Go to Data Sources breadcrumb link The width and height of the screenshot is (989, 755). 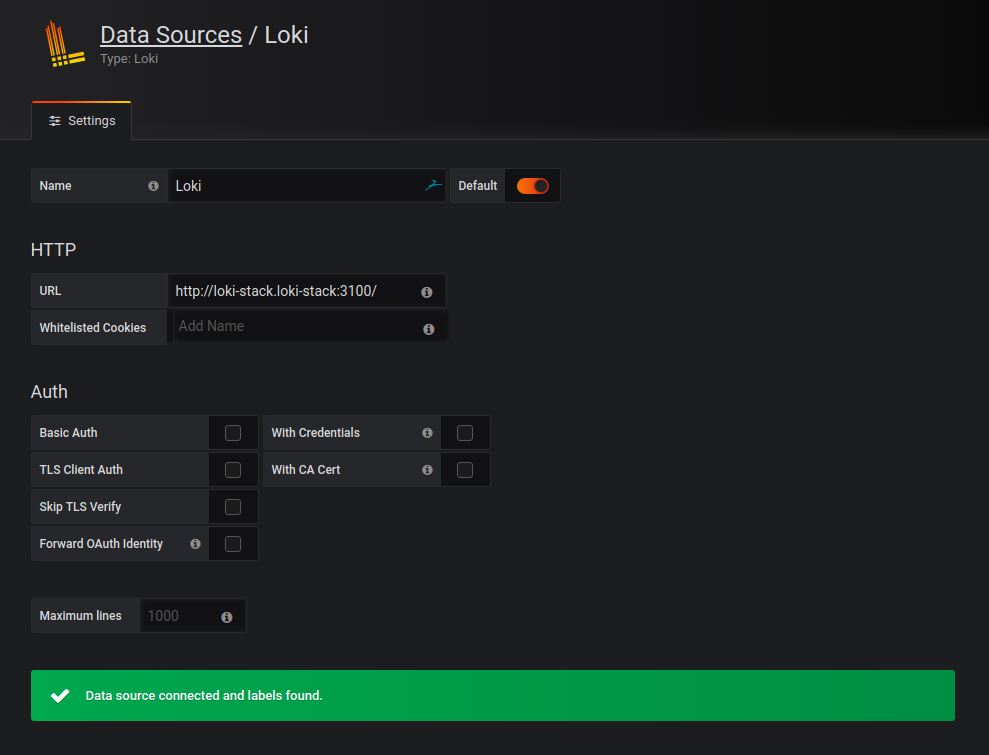point(171,35)
